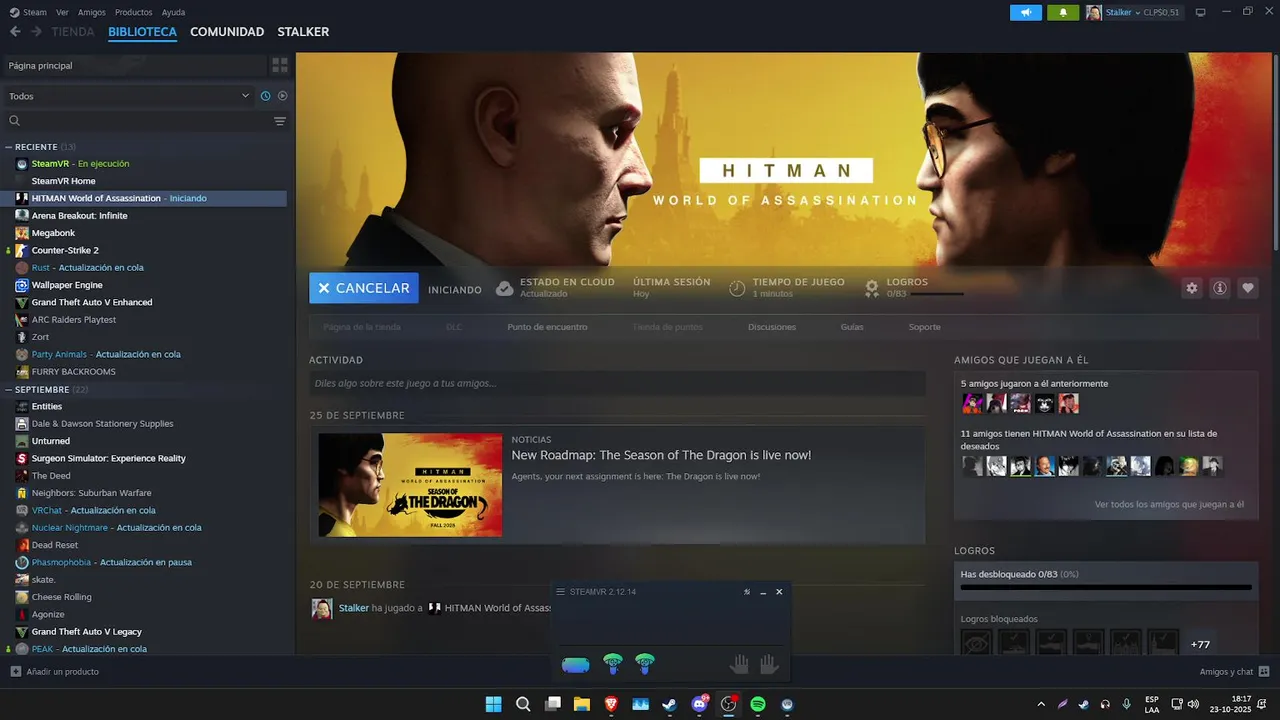Add HITMAN to favorites with heart
The height and width of the screenshot is (720, 1280).
(x=1248, y=288)
